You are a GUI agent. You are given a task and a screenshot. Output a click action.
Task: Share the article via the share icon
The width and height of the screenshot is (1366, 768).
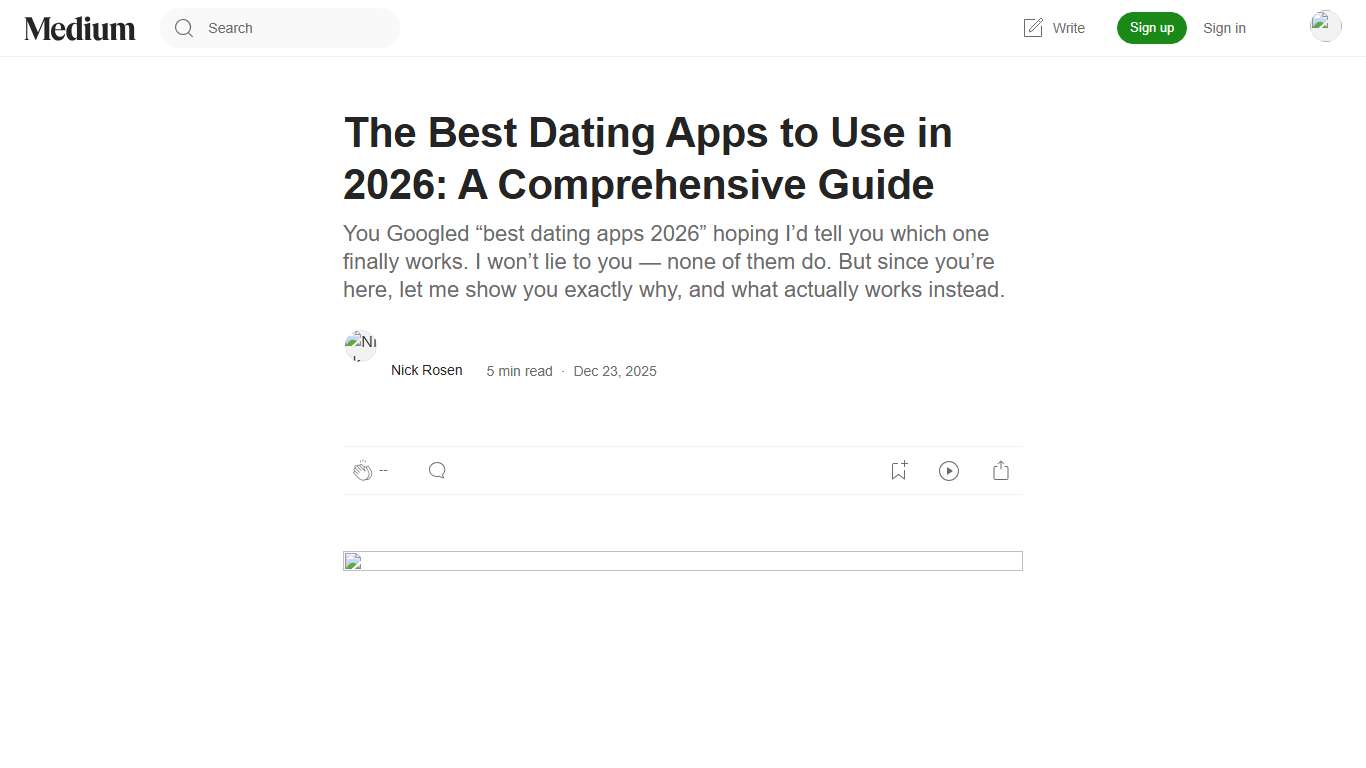point(1000,470)
